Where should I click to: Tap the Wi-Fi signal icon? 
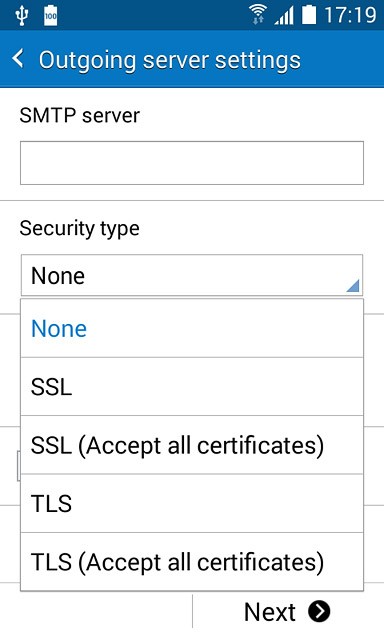coord(258,15)
